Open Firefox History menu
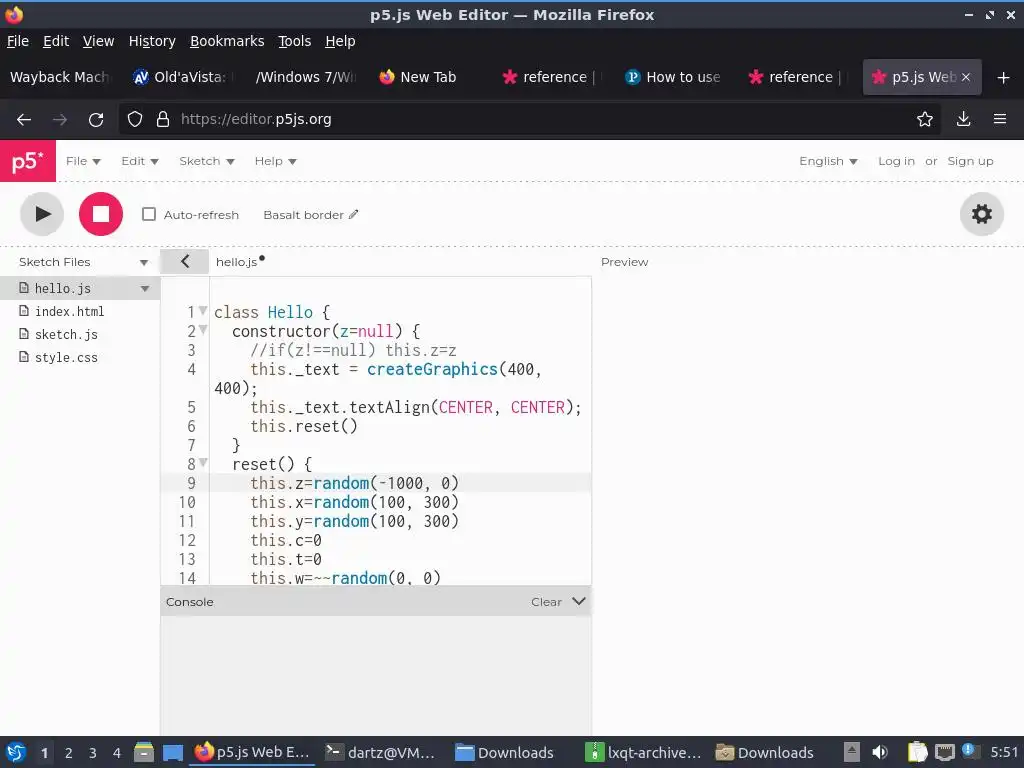 click(x=152, y=41)
